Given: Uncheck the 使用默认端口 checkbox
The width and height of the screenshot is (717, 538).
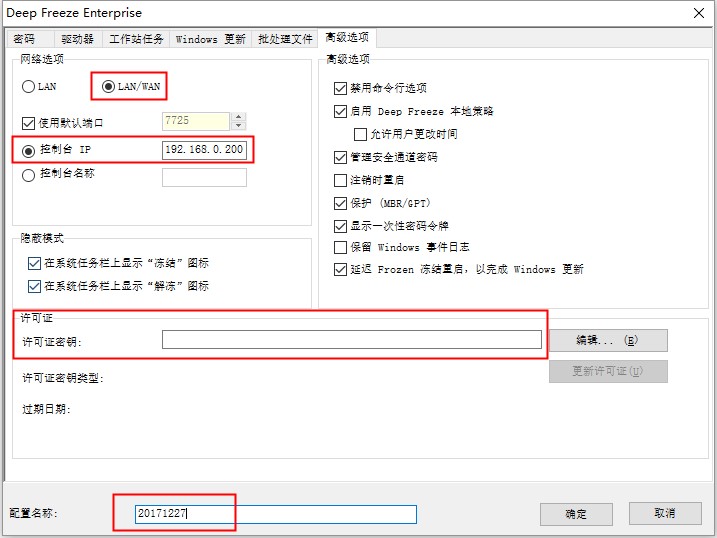Looking at the screenshot, I should (x=29, y=123).
